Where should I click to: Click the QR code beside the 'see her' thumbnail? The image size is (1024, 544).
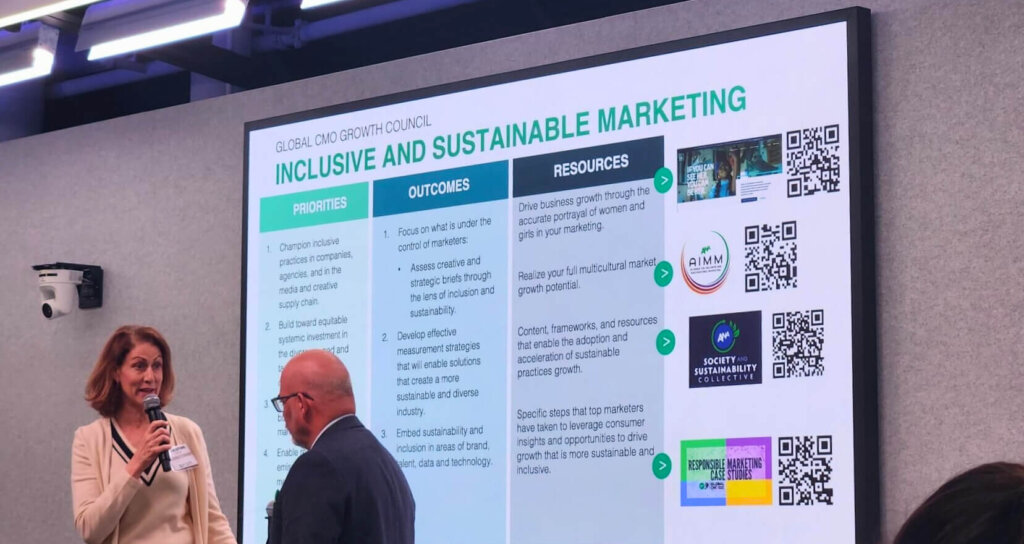coord(813,161)
